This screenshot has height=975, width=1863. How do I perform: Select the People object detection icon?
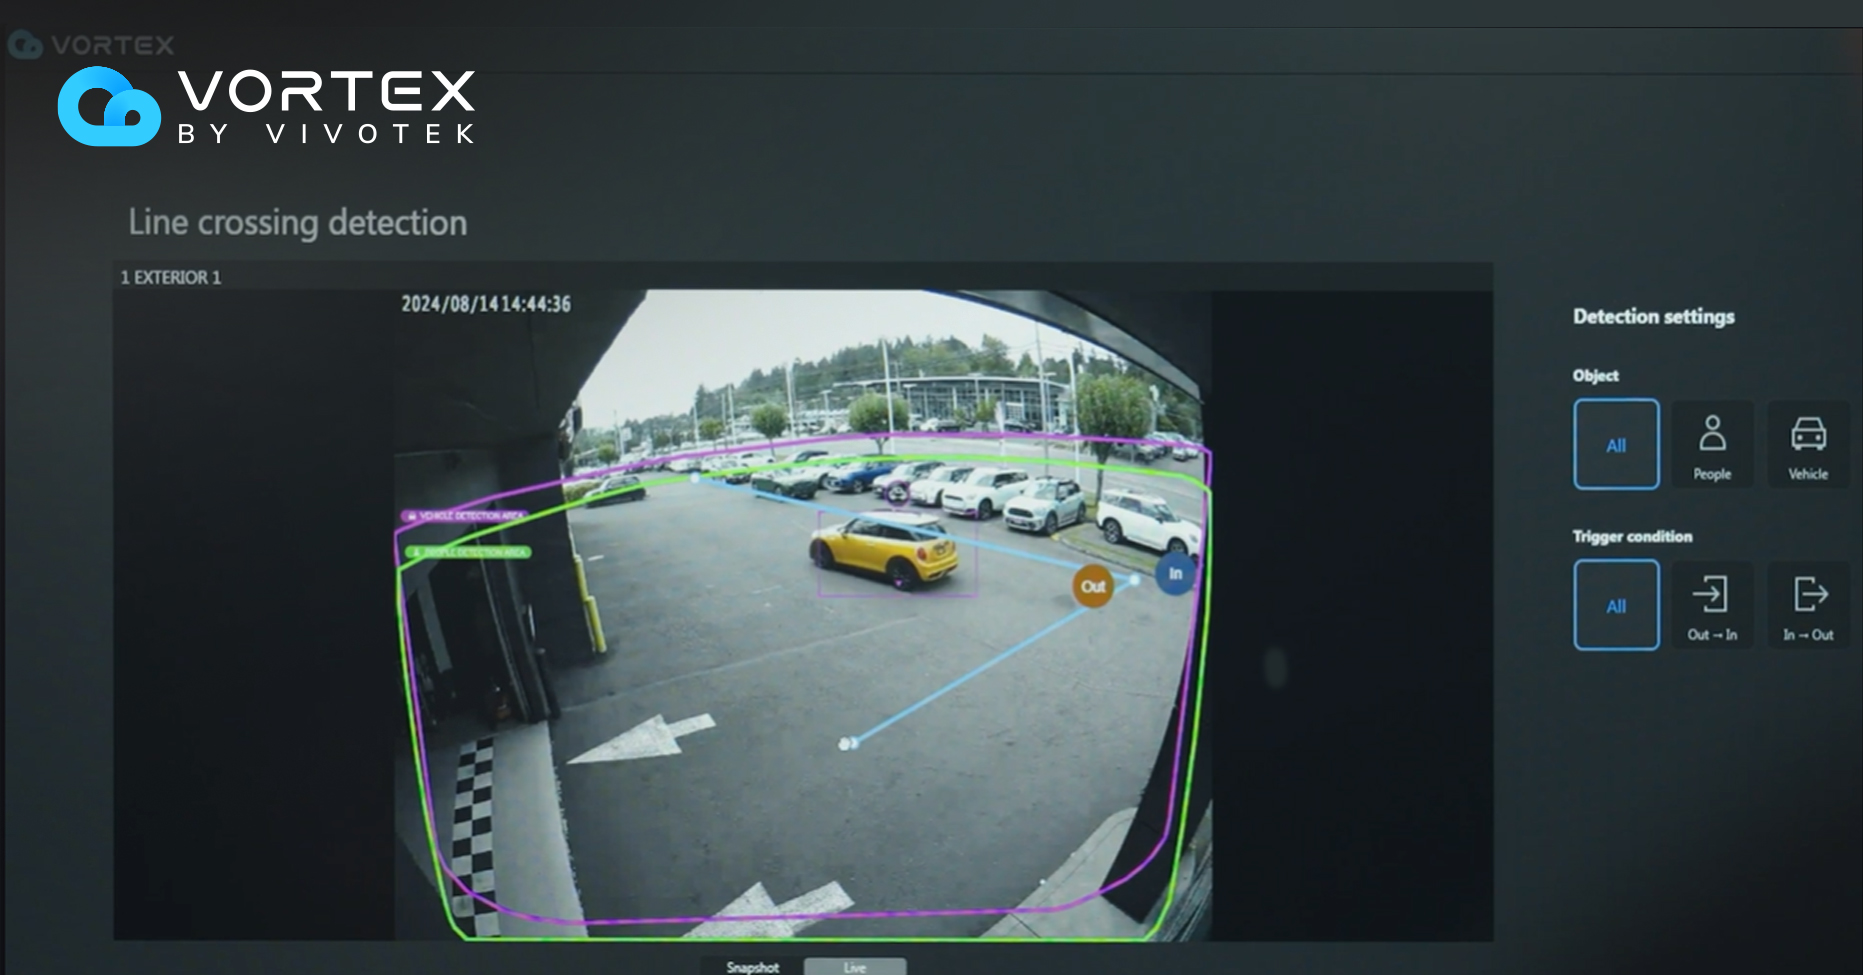(x=1712, y=444)
